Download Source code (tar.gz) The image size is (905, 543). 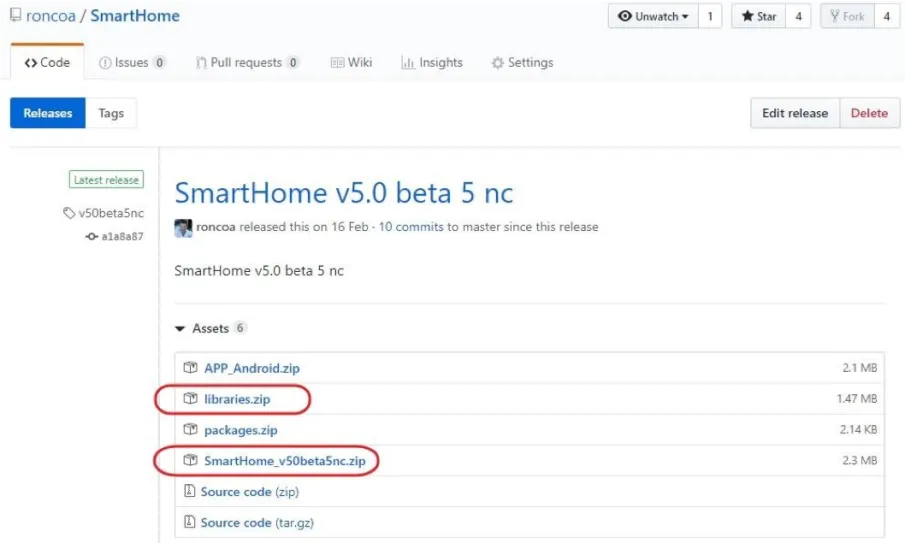(x=257, y=523)
